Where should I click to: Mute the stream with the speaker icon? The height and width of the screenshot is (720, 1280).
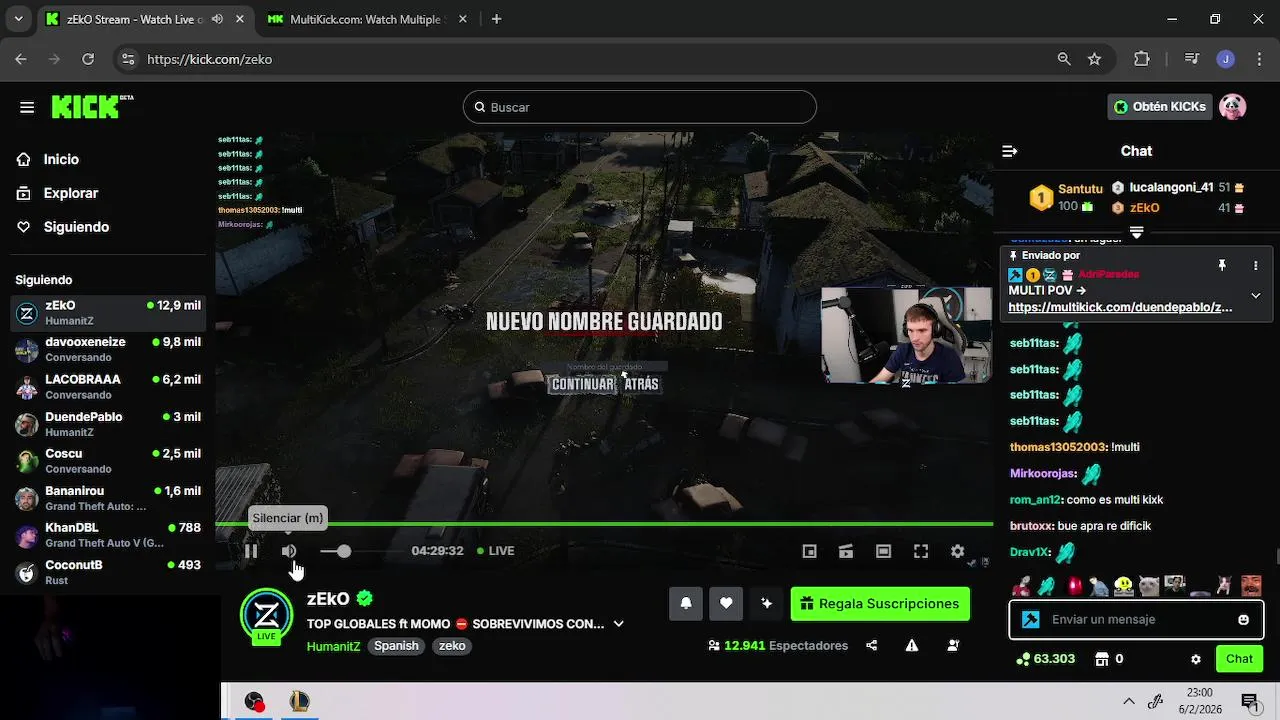click(x=289, y=551)
